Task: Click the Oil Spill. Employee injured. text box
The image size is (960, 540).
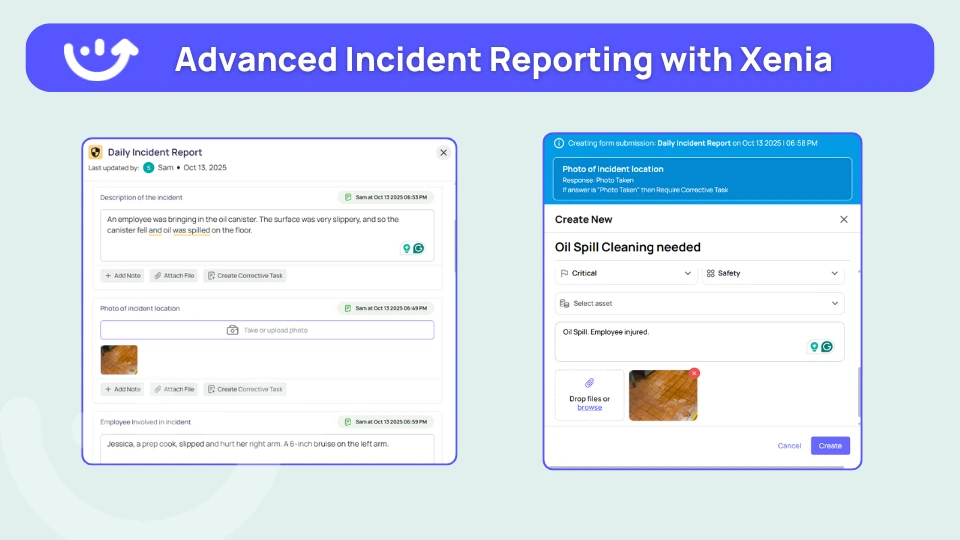Action: 699,342
